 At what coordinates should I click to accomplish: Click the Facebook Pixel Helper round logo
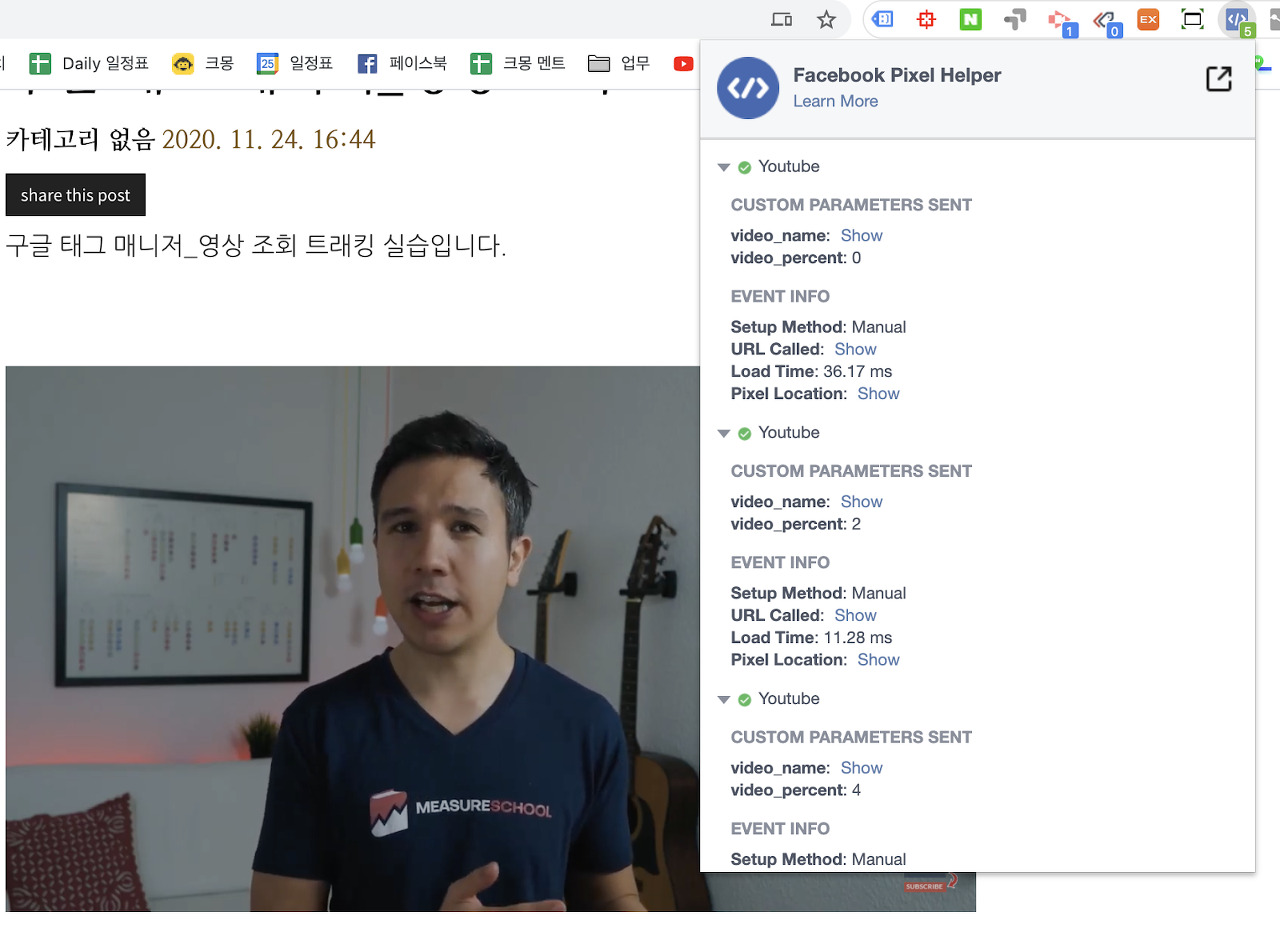pyautogui.click(x=748, y=88)
